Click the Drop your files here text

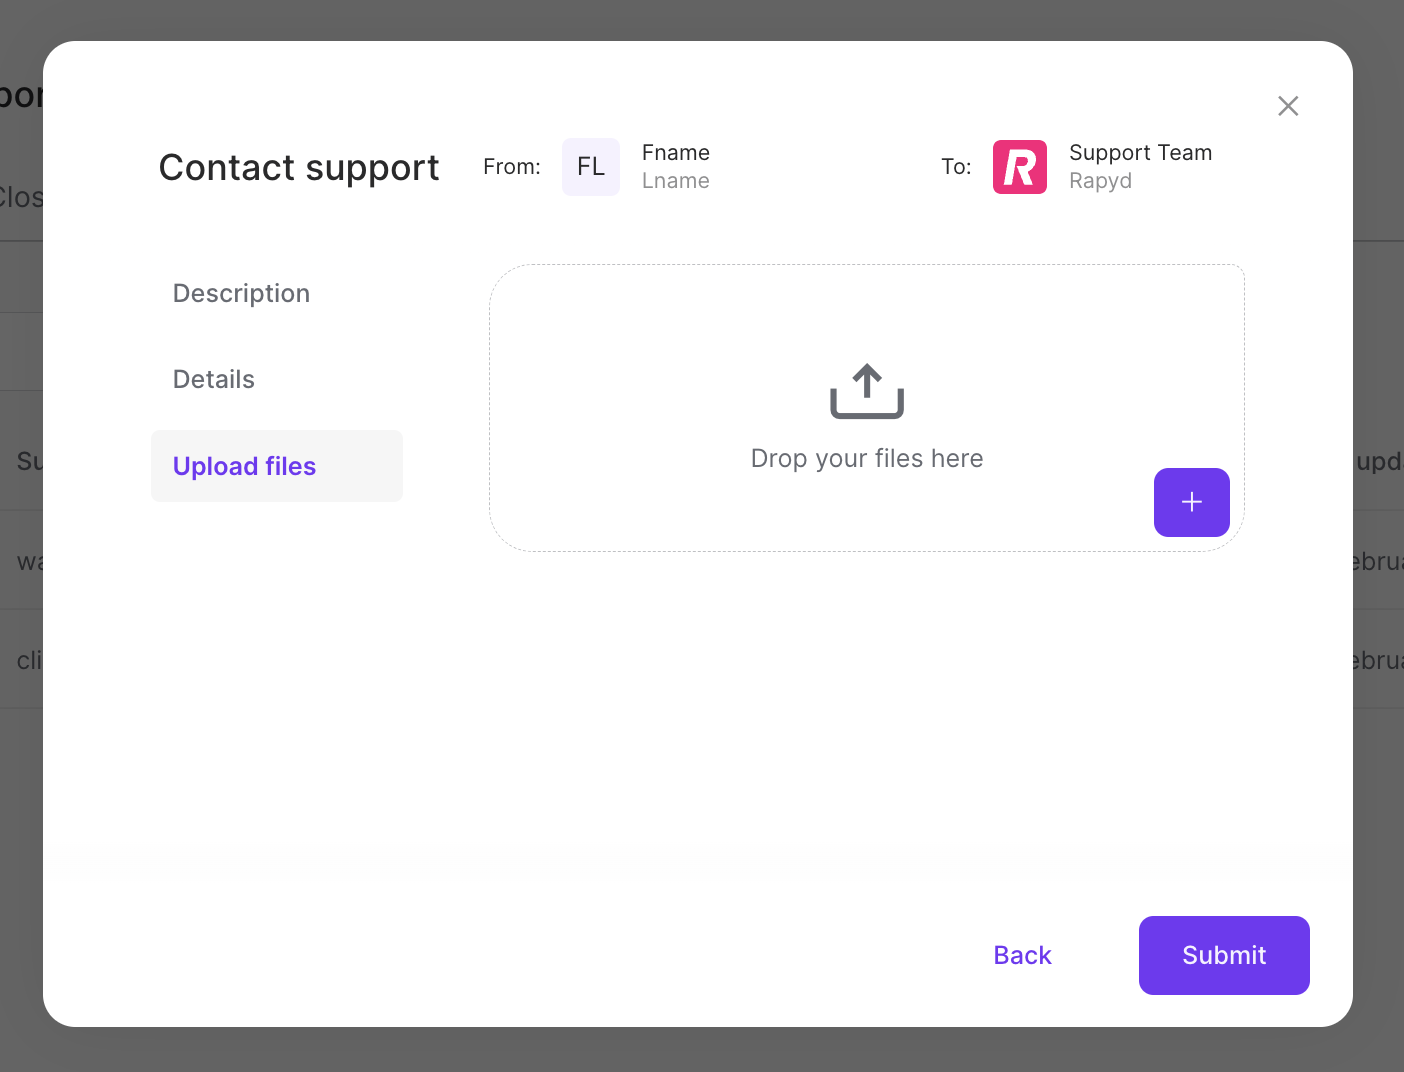click(866, 458)
